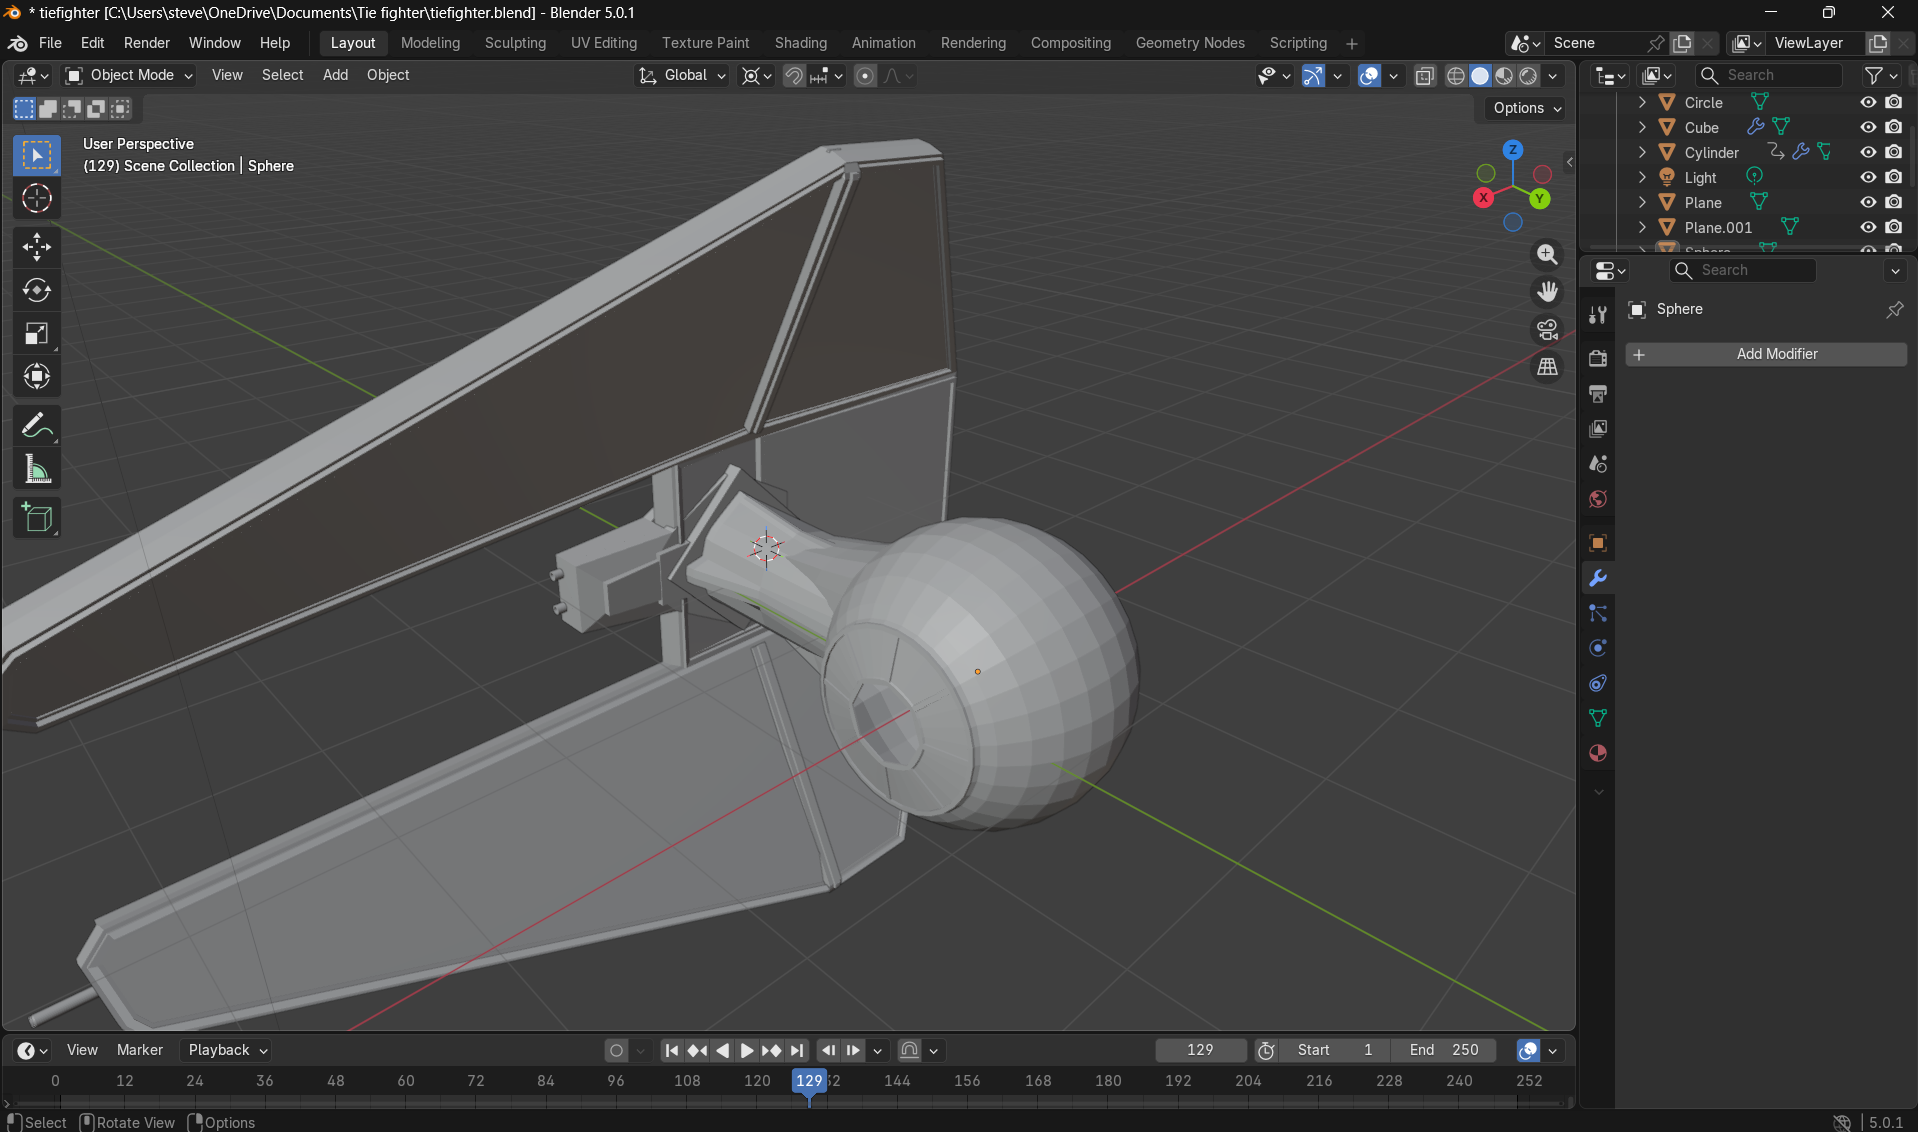Select the Rotate tool
This screenshot has height=1132, width=1918.
tap(37, 290)
